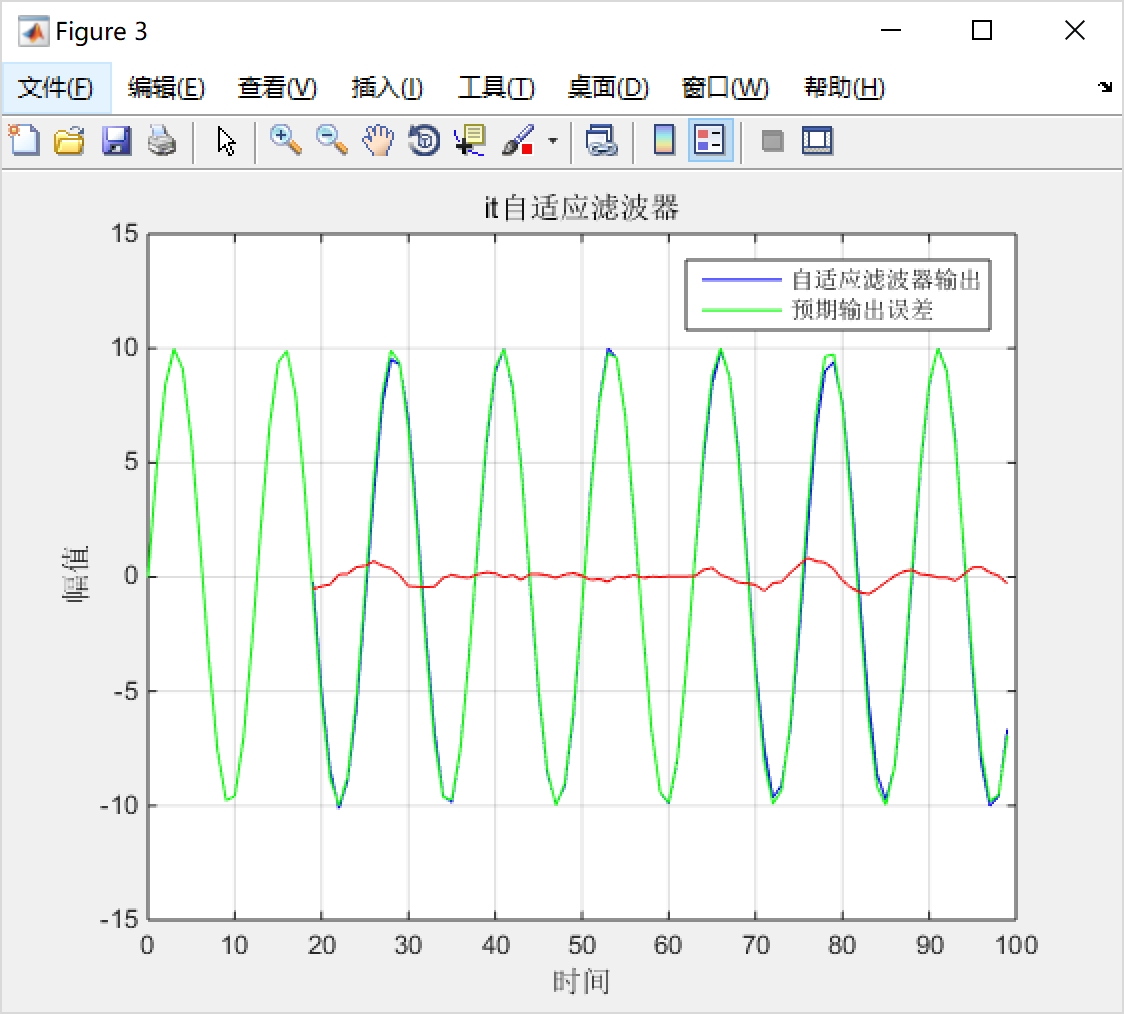Click the plot title 自适应滤波器
The image size is (1124, 1014).
click(581, 208)
